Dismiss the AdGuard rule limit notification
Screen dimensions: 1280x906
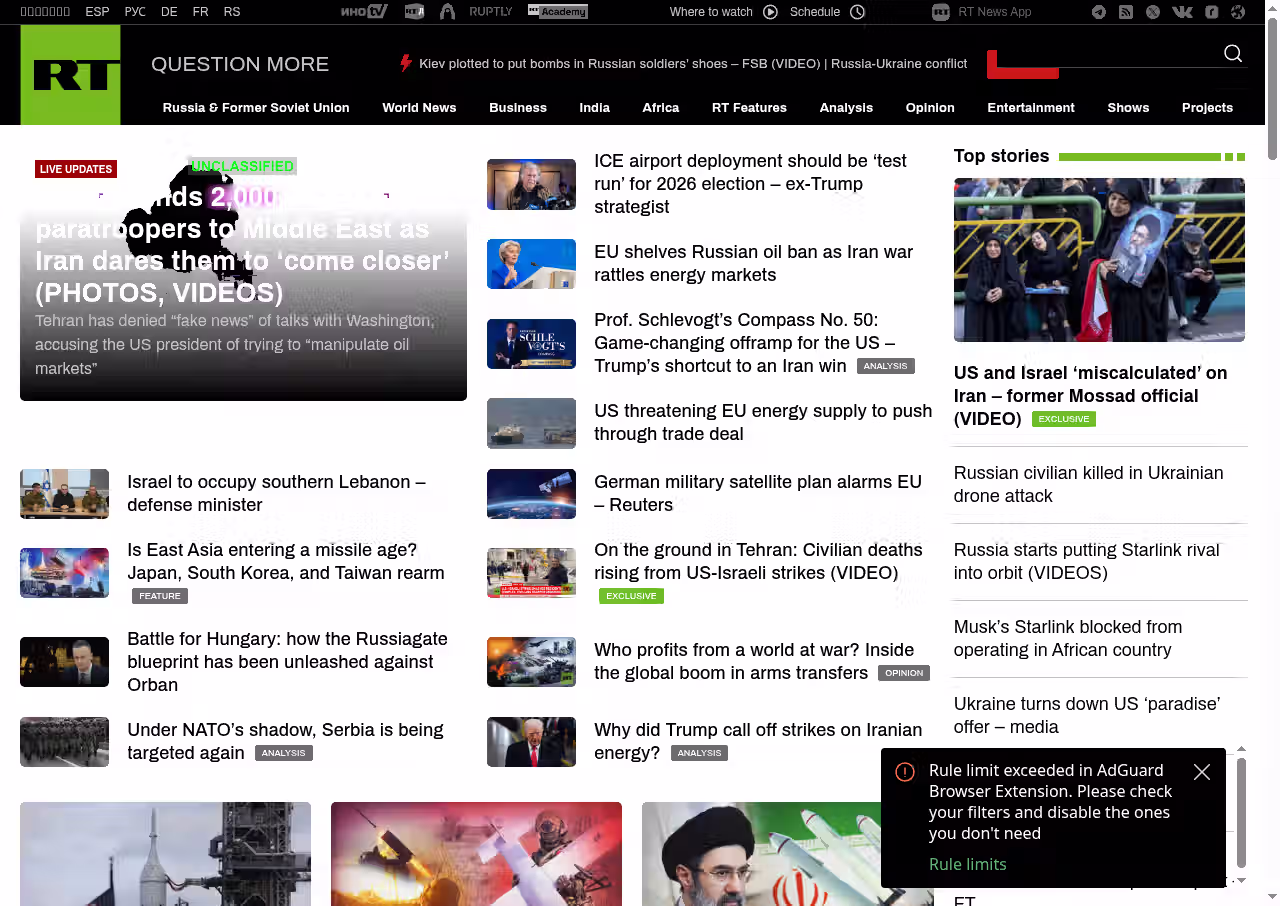click(1202, 772)
